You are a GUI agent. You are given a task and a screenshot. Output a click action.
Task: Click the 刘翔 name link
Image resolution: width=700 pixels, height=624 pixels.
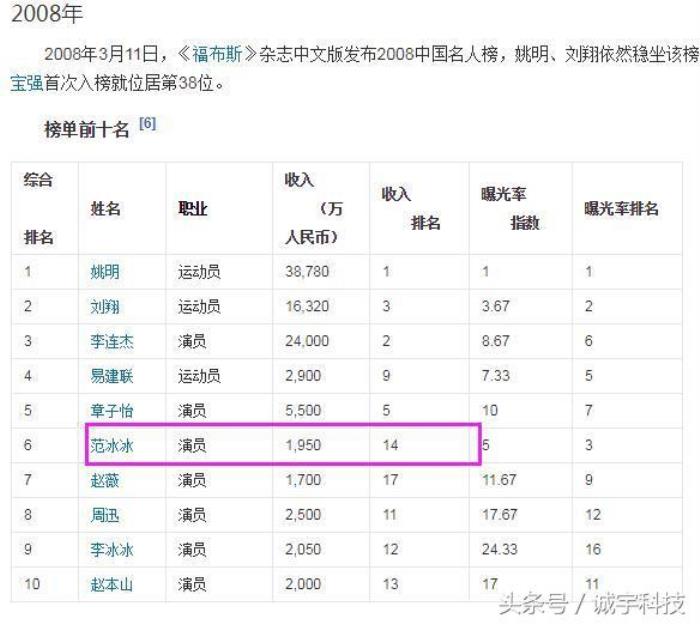pos(104,307)
